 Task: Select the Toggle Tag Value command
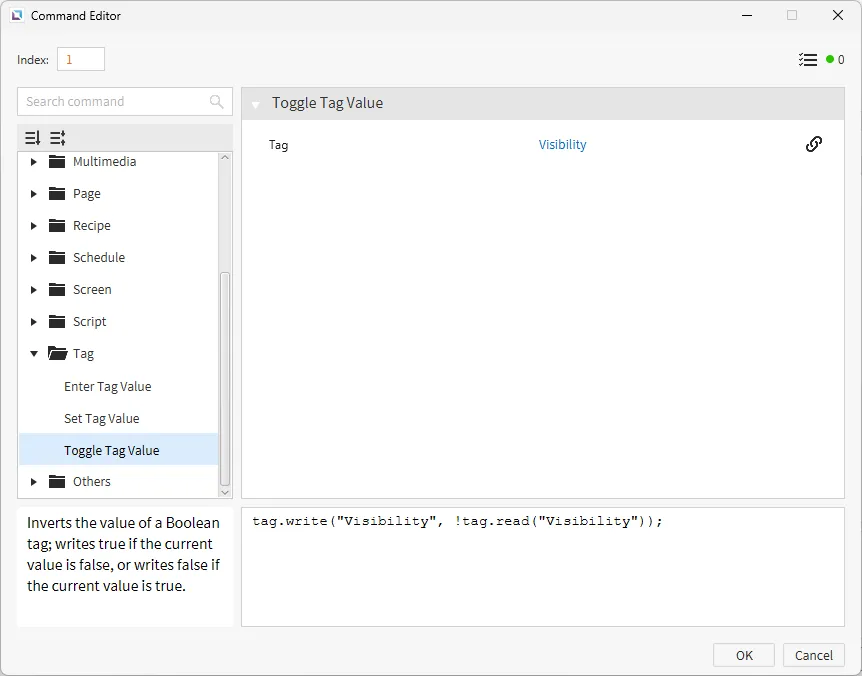[112, 451]
